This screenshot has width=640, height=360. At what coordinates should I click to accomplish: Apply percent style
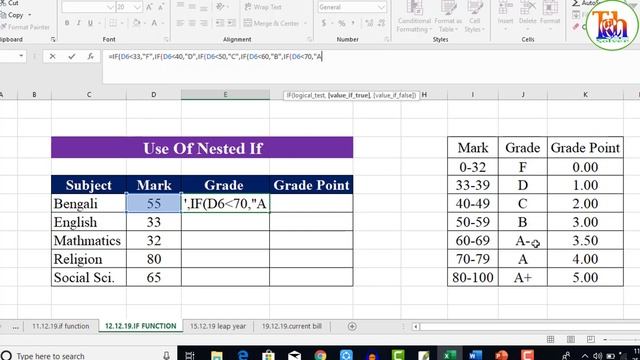tap(342, 23)
